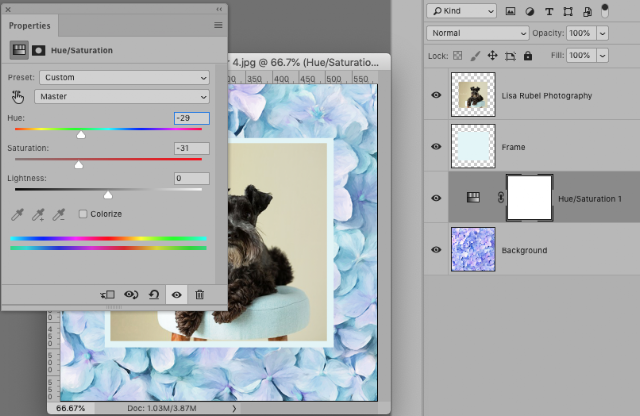The height and width of the screenshot is (416, 640).
Task: Click the mask link chain icon
Action: (x=501, y=198)
